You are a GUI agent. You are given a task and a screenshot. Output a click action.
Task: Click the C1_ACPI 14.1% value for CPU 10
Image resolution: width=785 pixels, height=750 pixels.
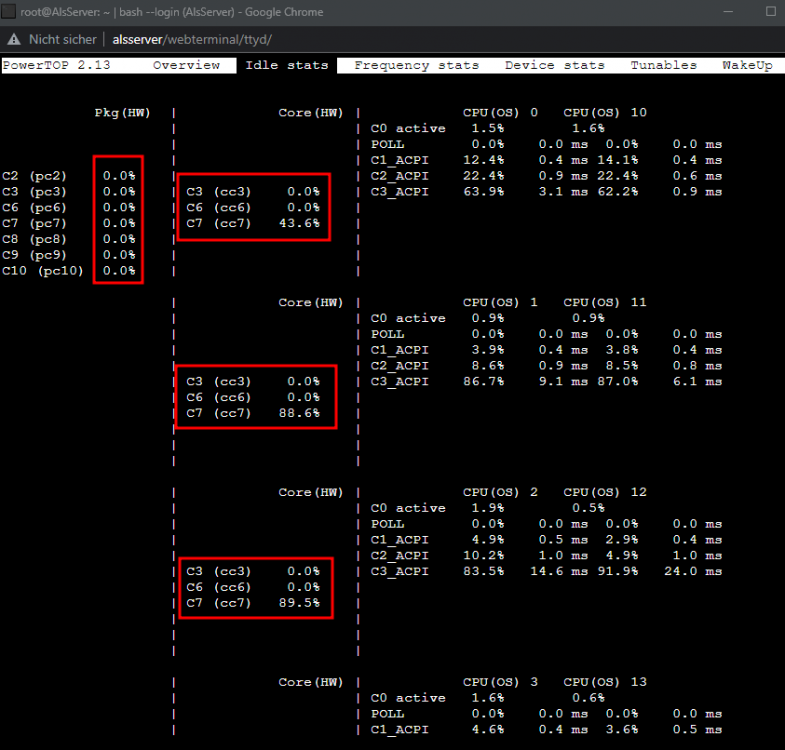618,160
